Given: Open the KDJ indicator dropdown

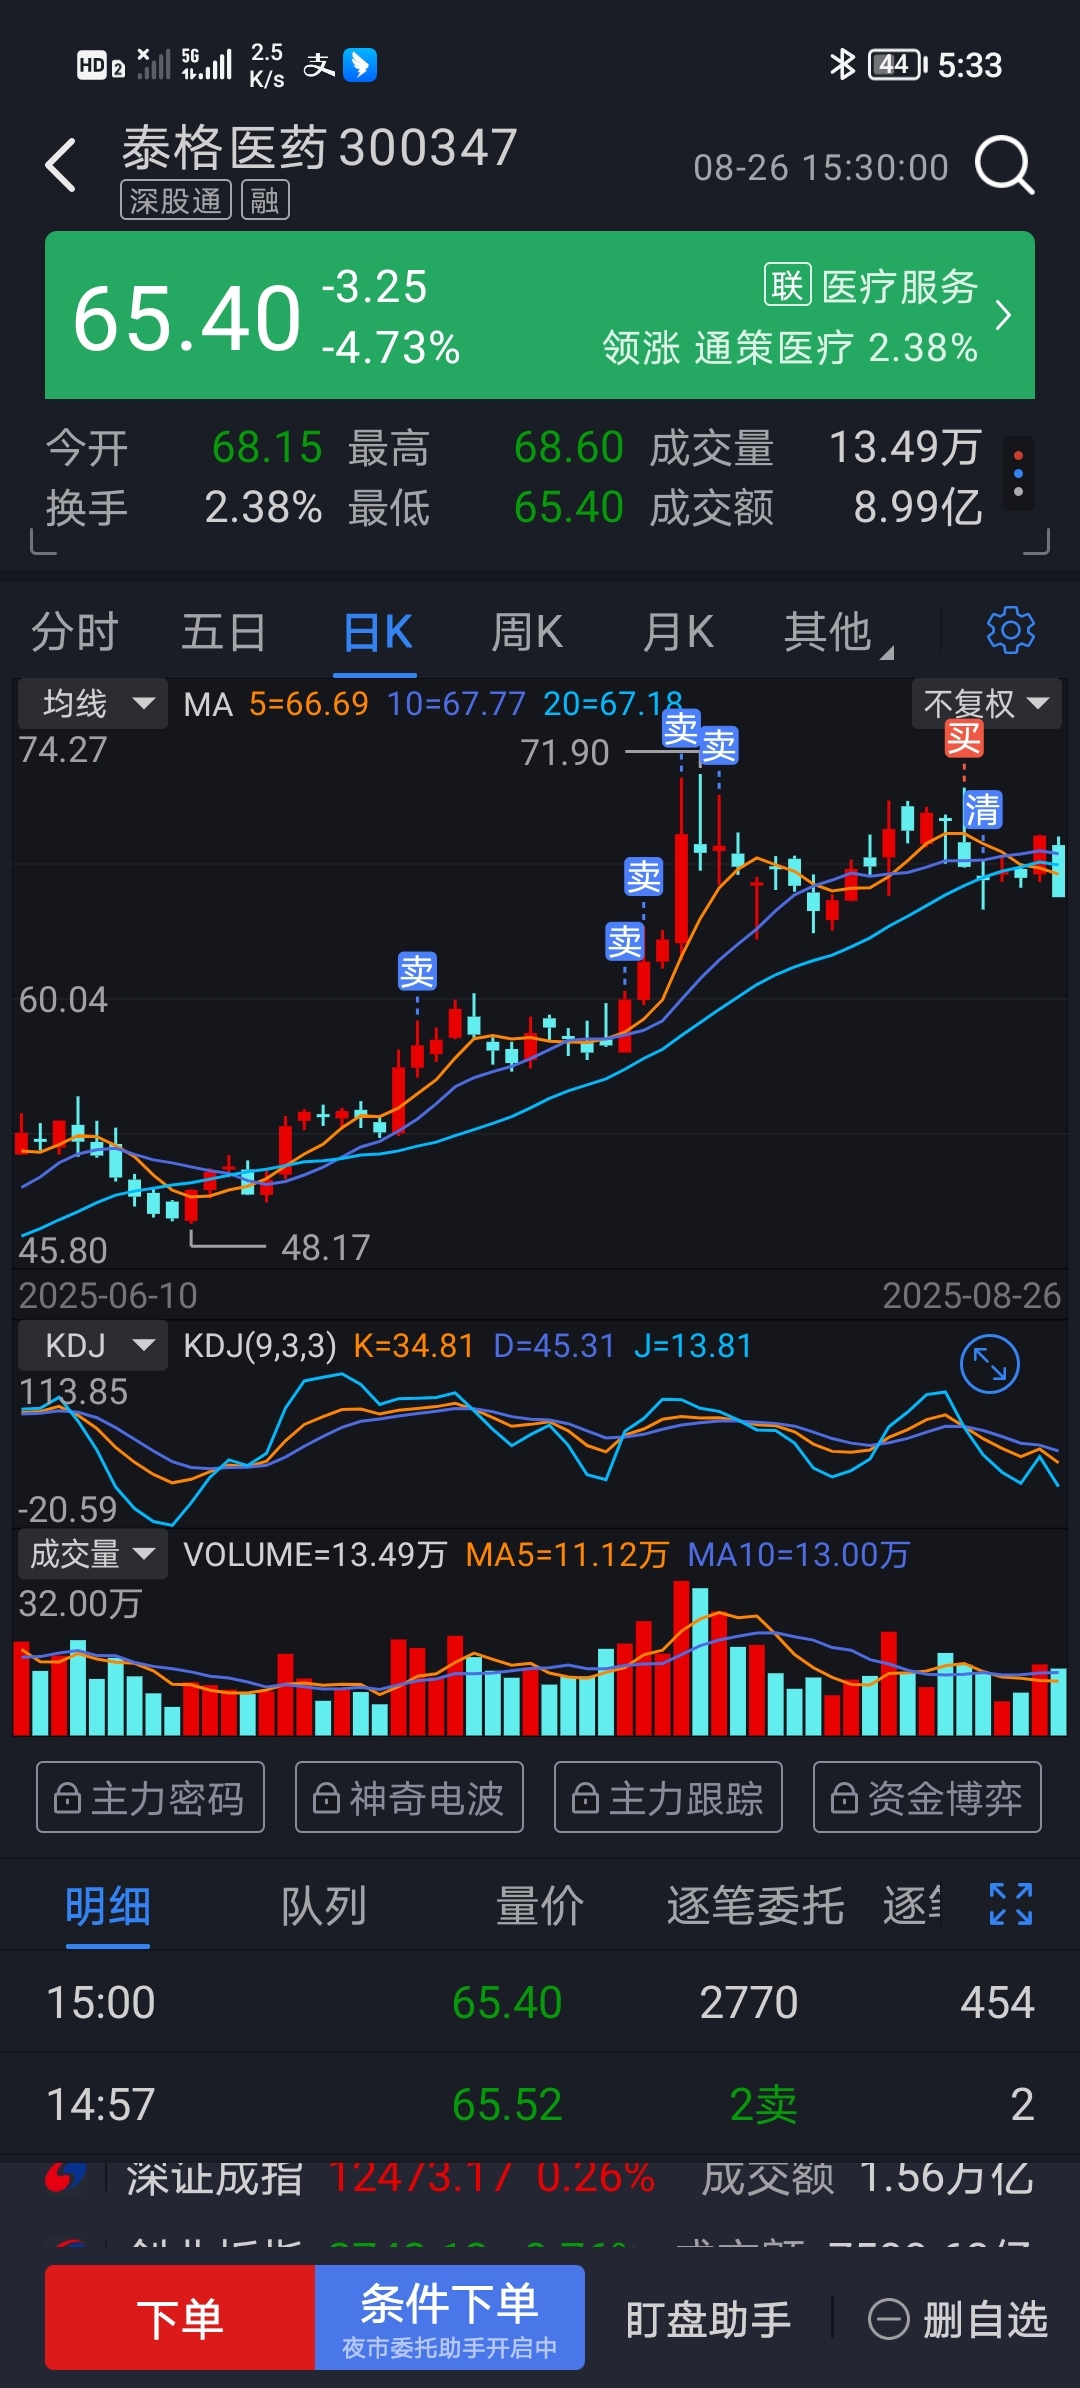Looking at the screenshot, I should pyautogui.click(x=93, y=1345).
